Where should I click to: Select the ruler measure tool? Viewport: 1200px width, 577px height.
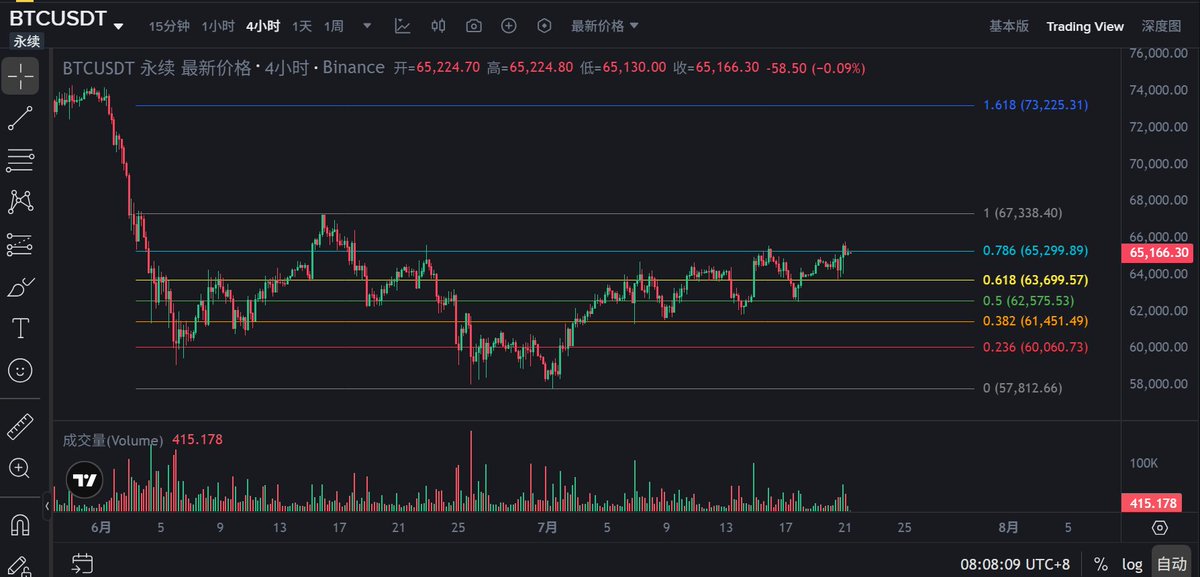[x=20, y=426]
